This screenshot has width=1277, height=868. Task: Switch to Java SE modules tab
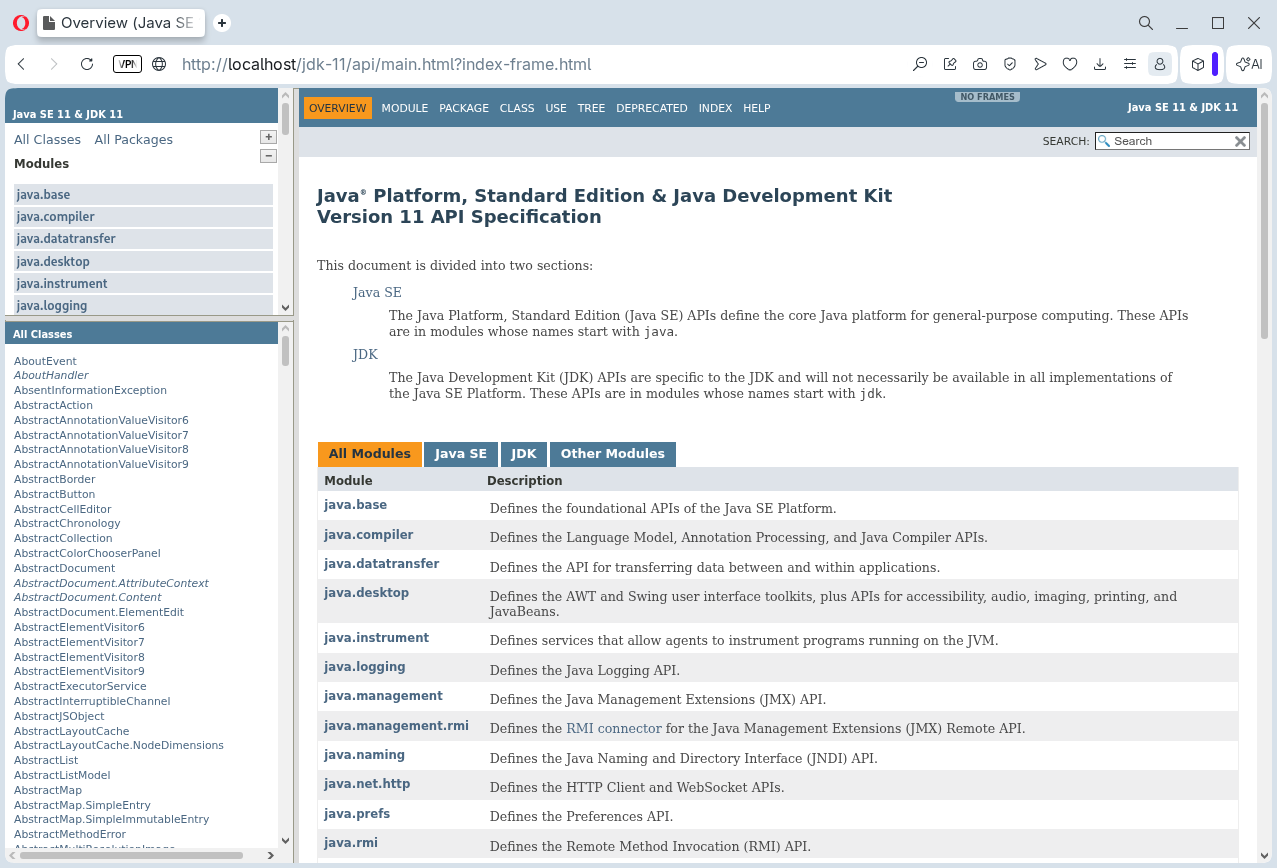(x=461, y=454)
